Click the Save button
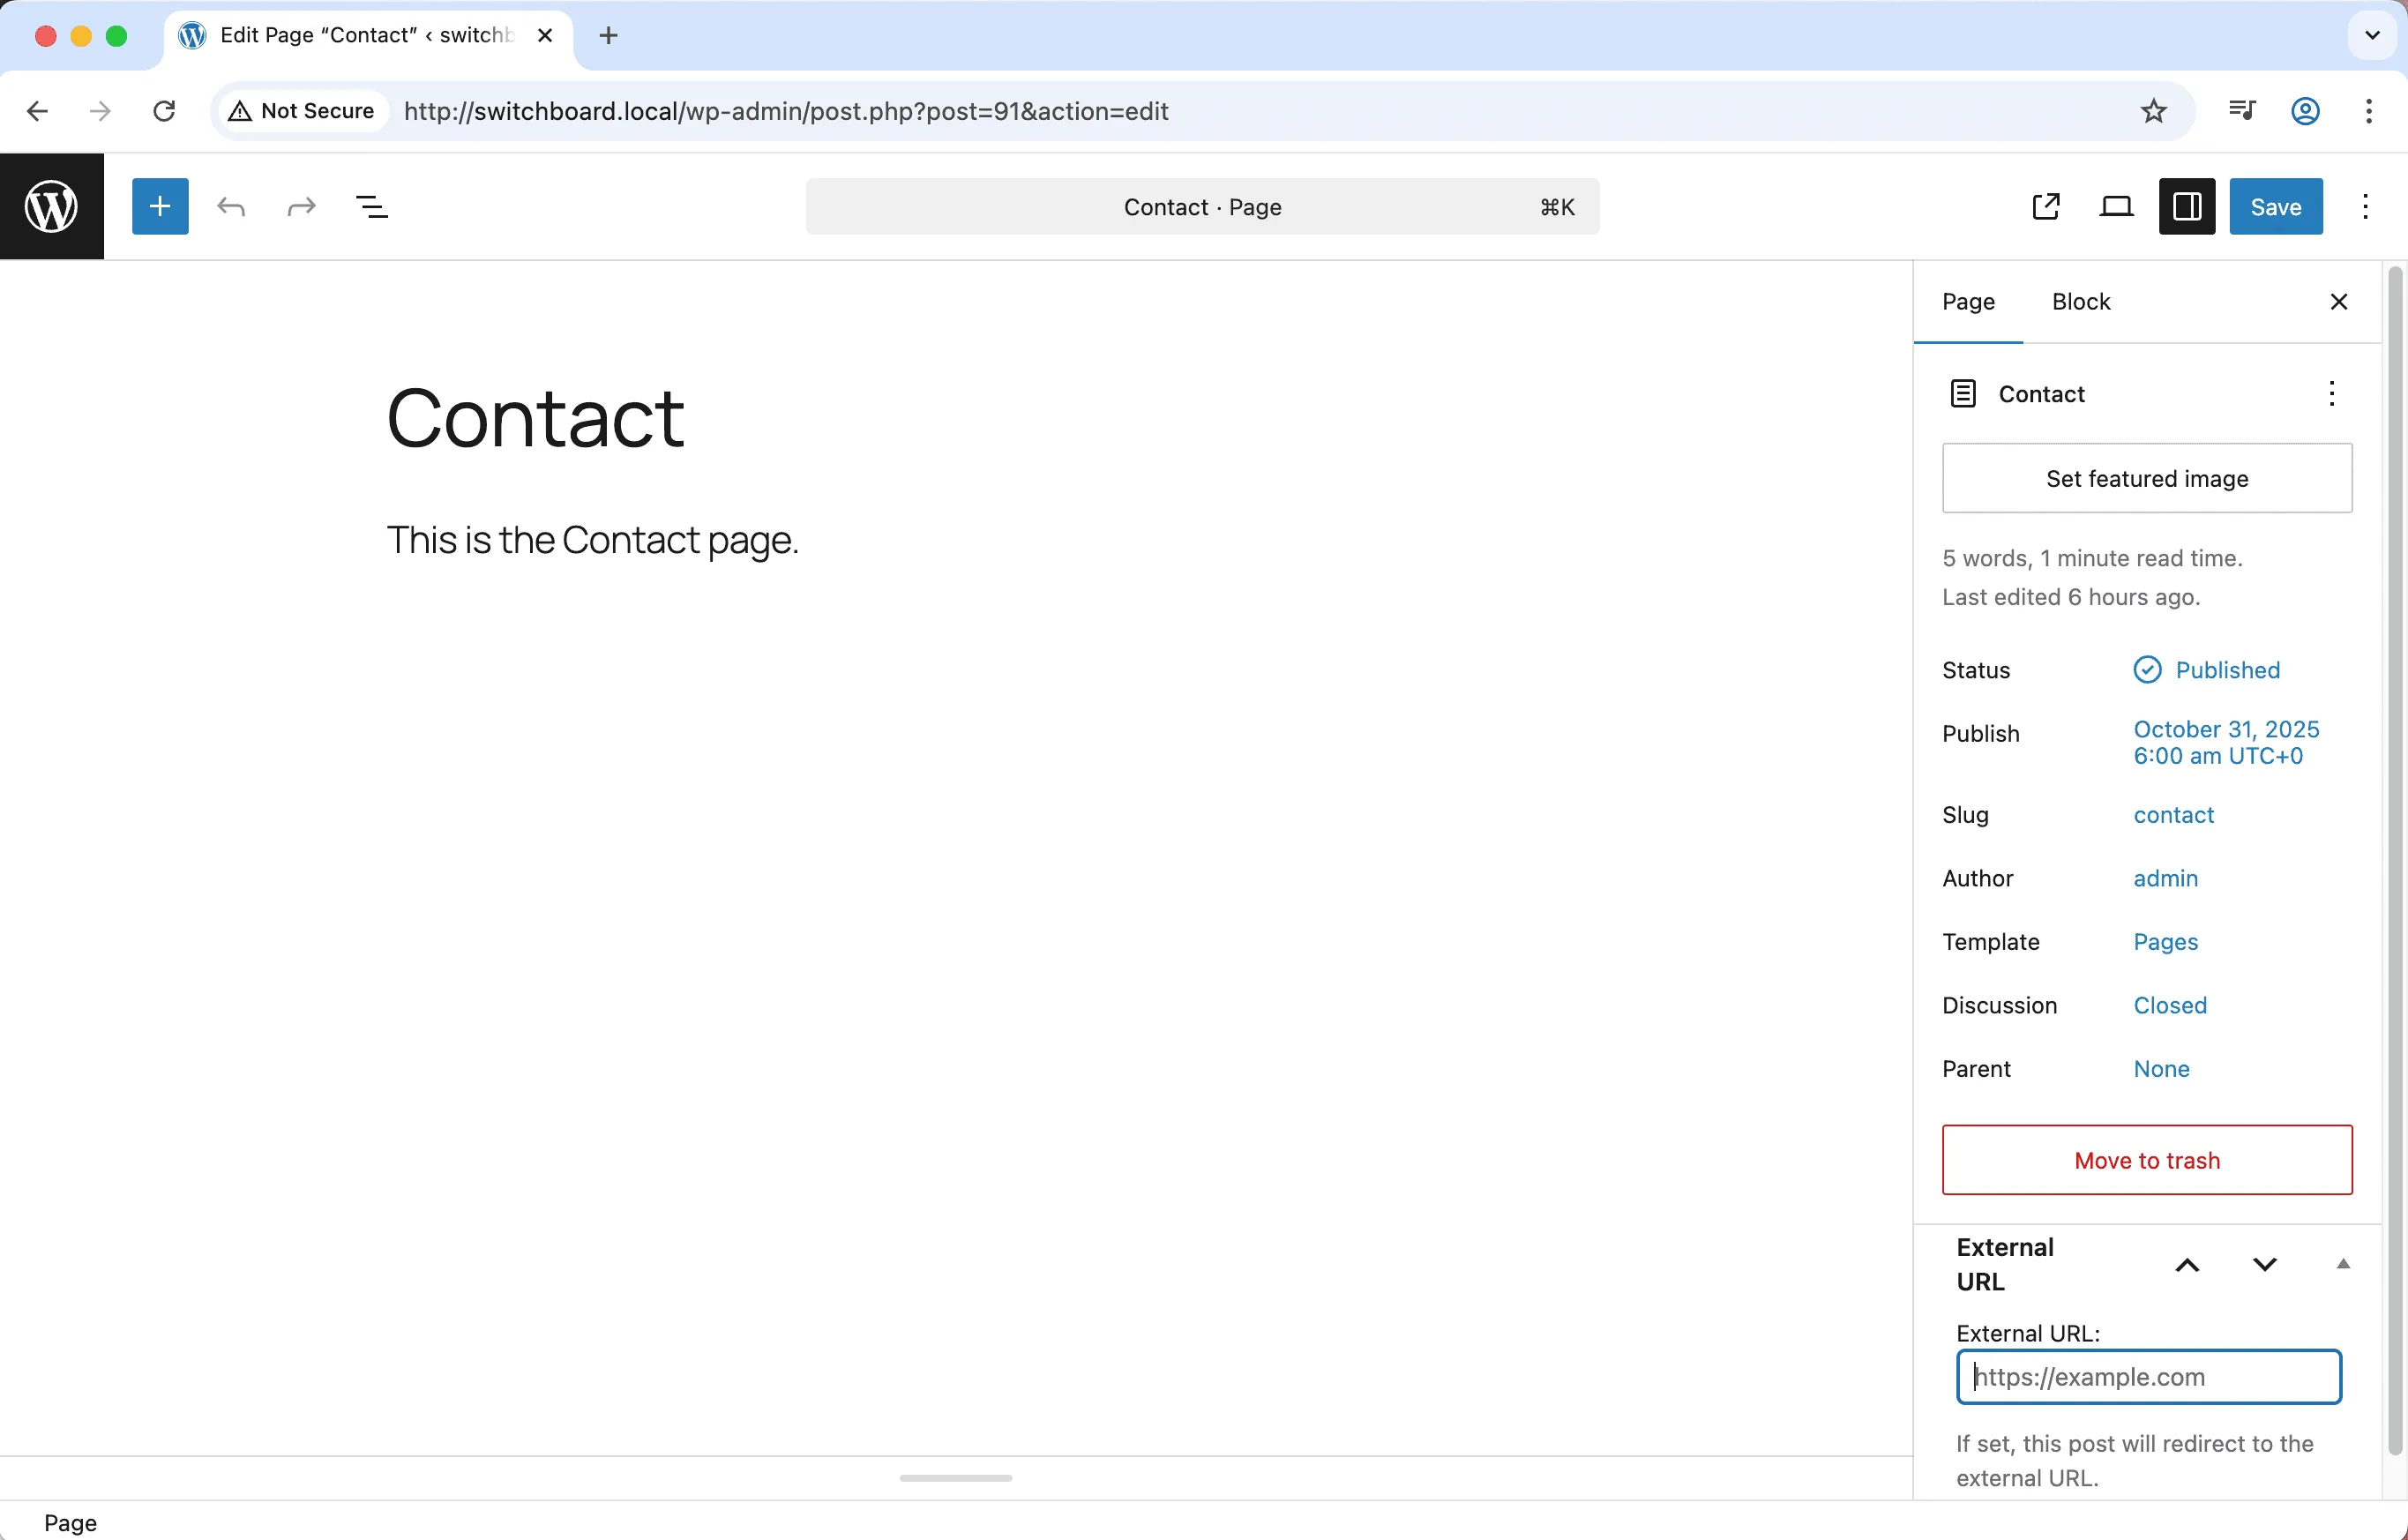 pyautogui.click(x=2275, y=206)
